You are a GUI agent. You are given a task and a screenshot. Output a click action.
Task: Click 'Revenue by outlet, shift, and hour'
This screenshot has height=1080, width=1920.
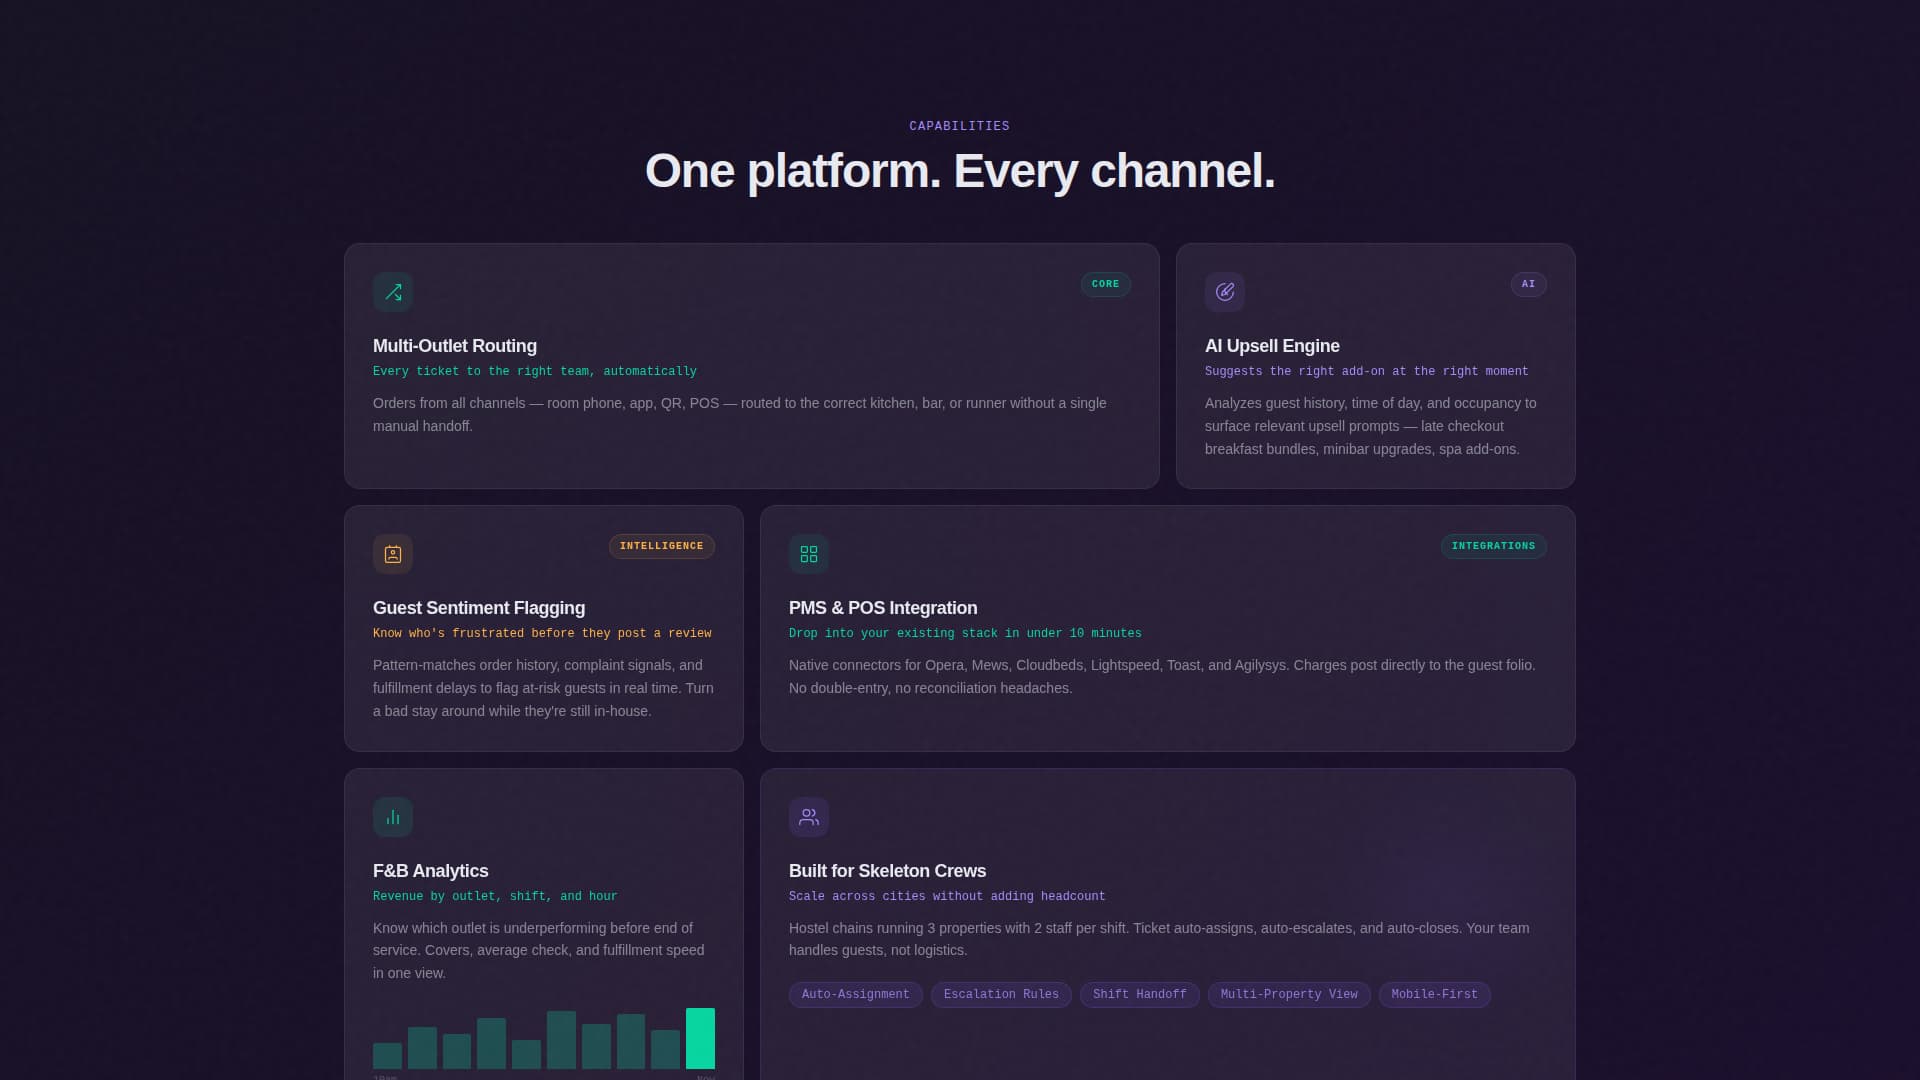point(495,897)
